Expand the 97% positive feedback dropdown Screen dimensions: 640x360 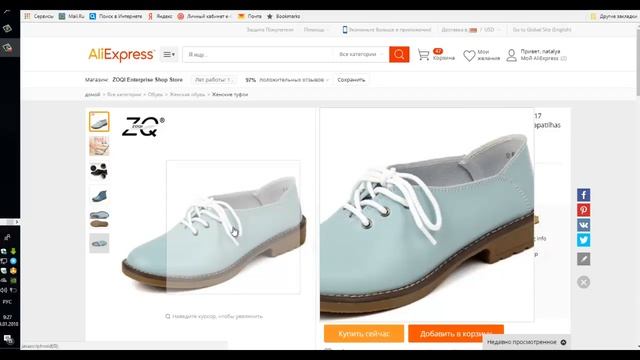pyautogui.click(x=287, y=80)
